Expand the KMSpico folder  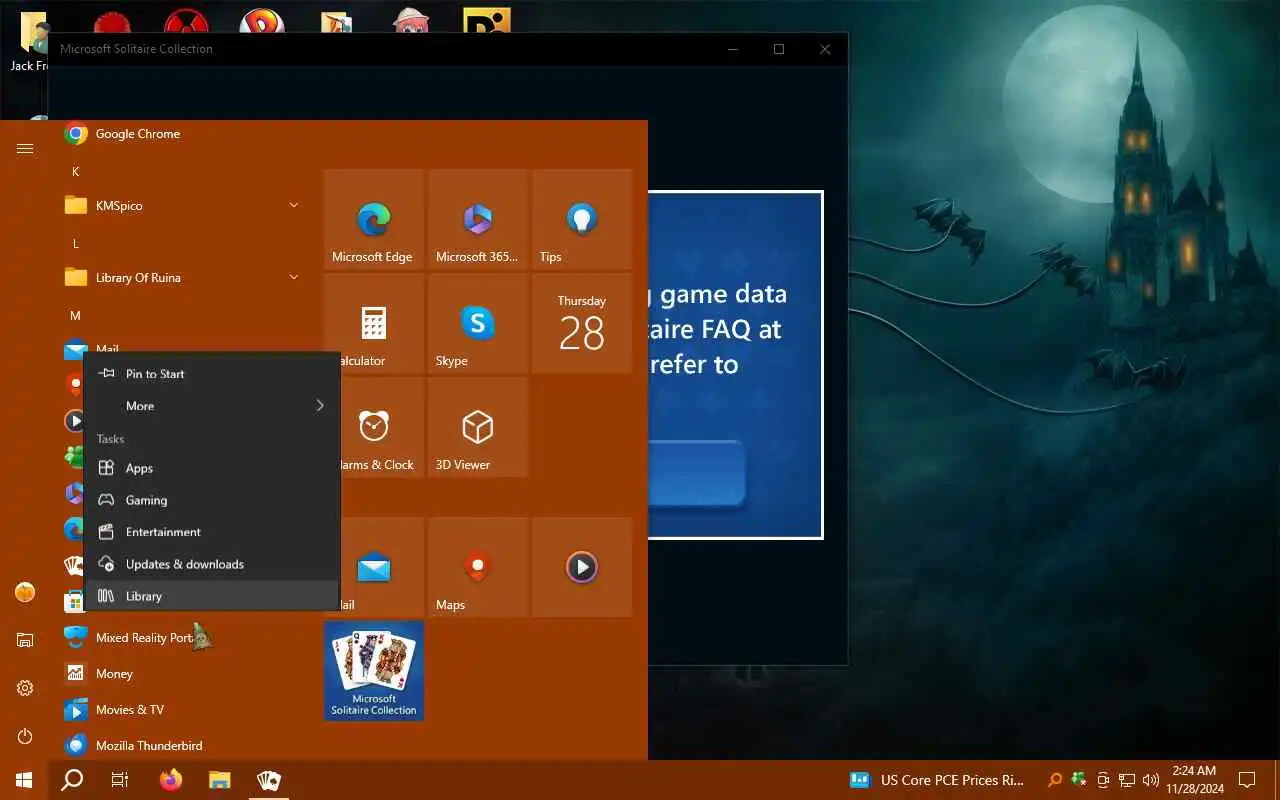(x=182, y=205)
